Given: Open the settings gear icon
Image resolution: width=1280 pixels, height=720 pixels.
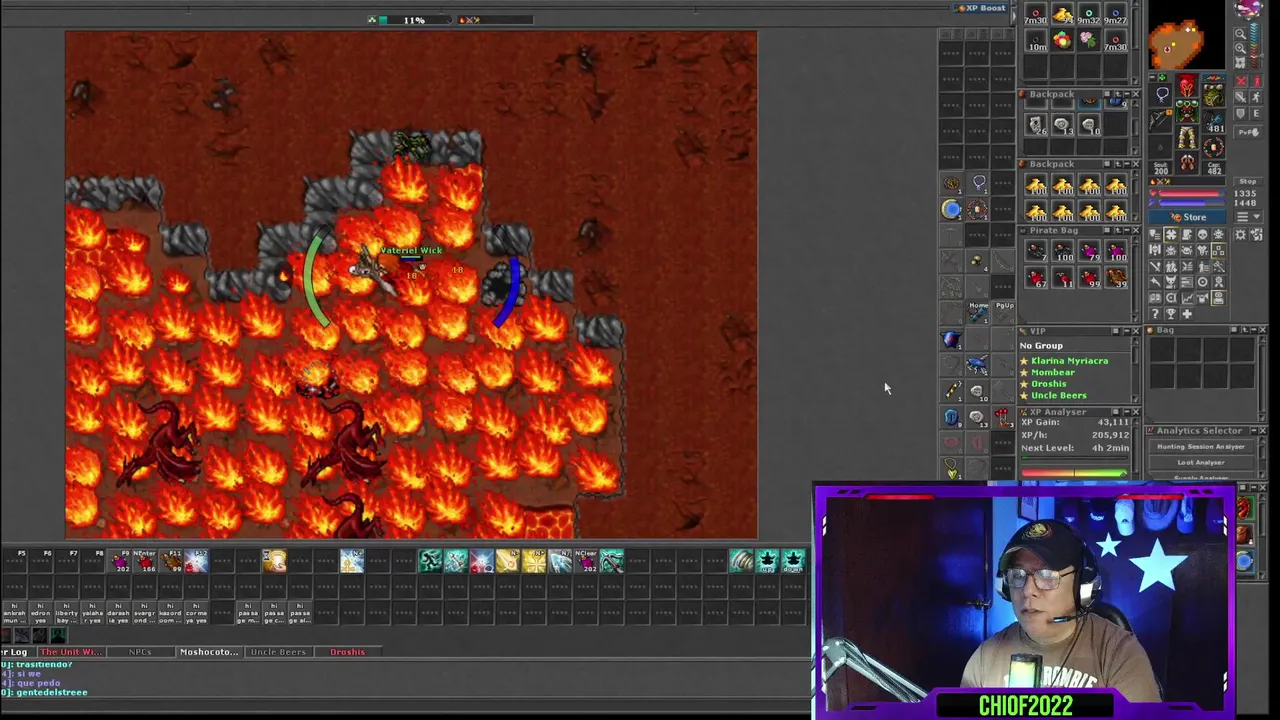Looking at the screenshot, I should (x=1241, y=235).
